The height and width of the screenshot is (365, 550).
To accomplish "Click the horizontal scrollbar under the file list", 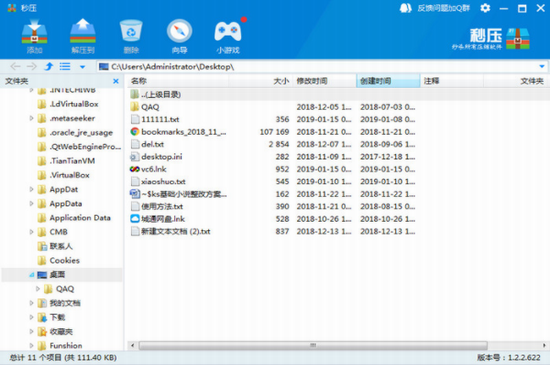I will coord(313,345).
